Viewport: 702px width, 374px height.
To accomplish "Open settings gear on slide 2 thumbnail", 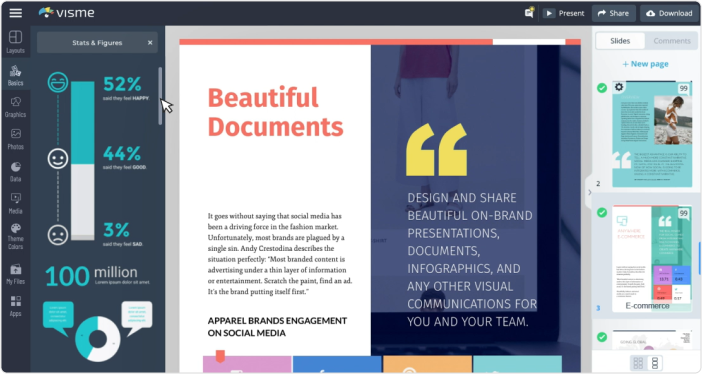I will (619, 87).
